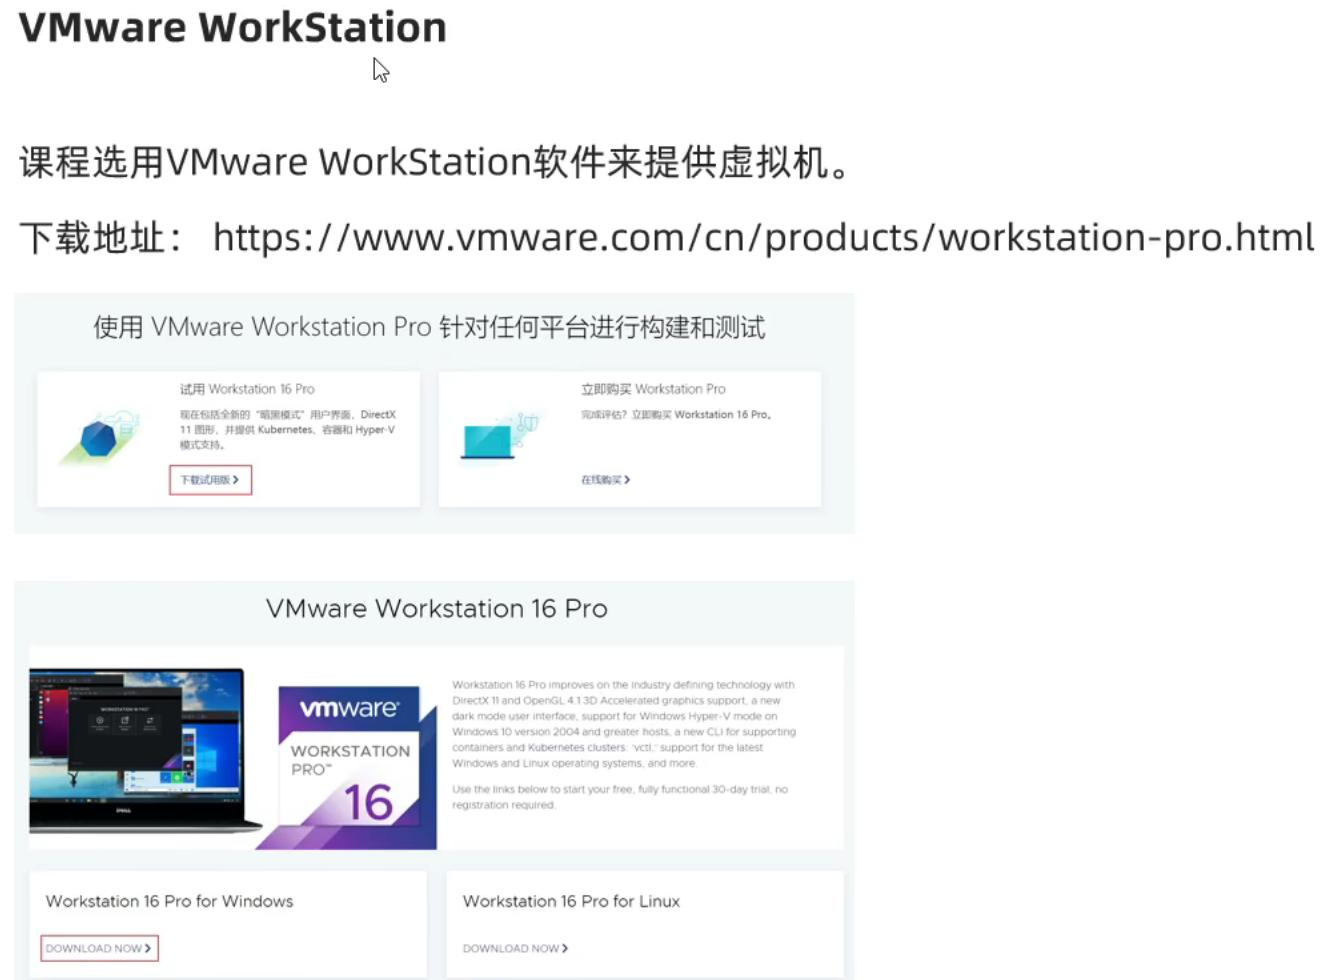Open the VMware Workstation Pro 16 box image
1324x980 pixels.
tap(346, 767)
